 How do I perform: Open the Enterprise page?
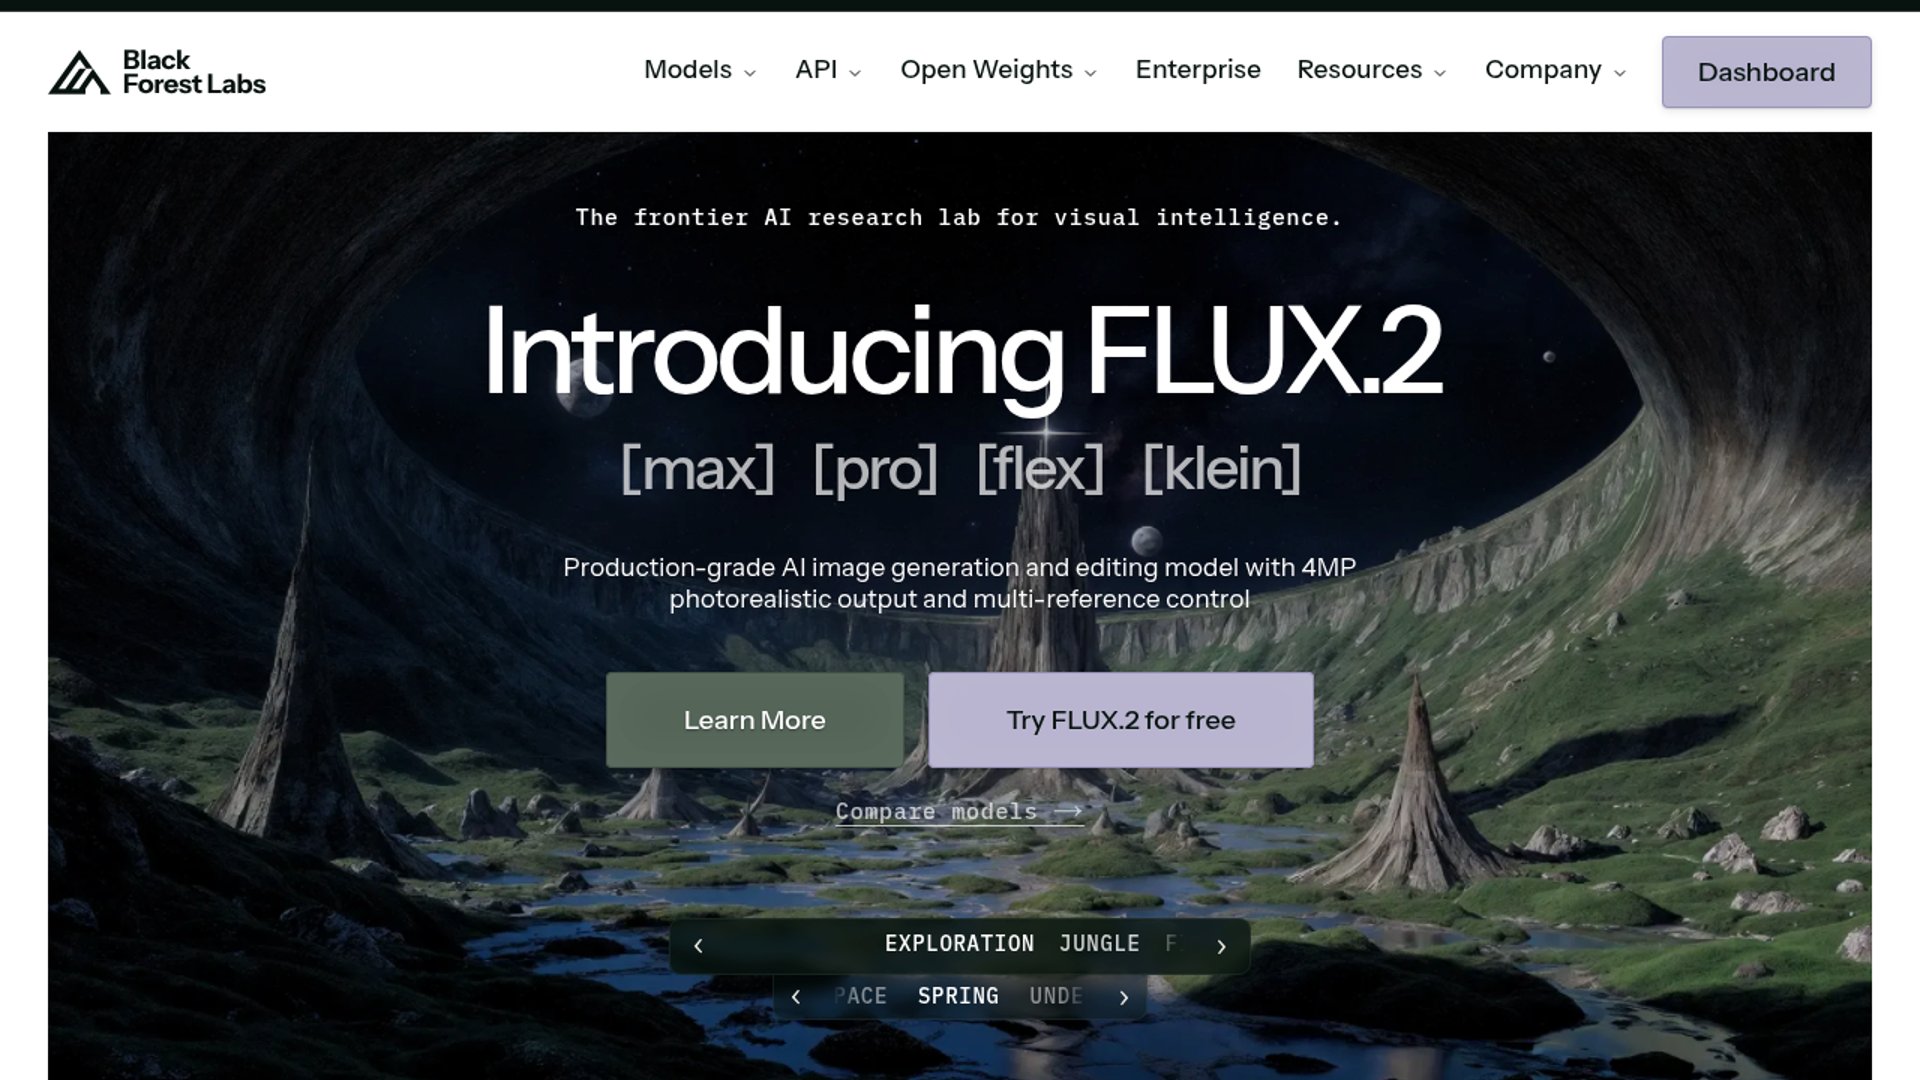(1197, 70)
